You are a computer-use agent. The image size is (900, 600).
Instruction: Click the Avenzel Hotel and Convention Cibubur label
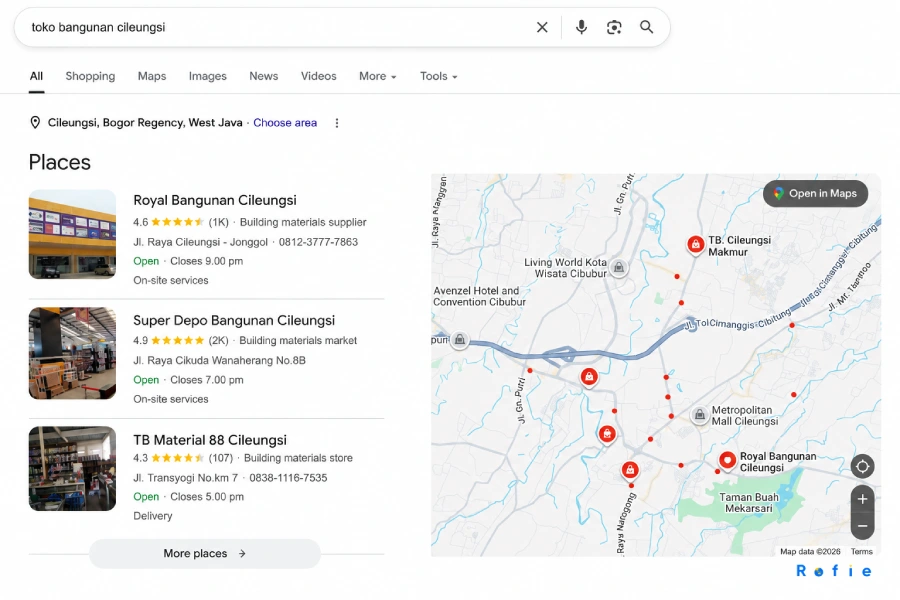click(x=479, y=296)
